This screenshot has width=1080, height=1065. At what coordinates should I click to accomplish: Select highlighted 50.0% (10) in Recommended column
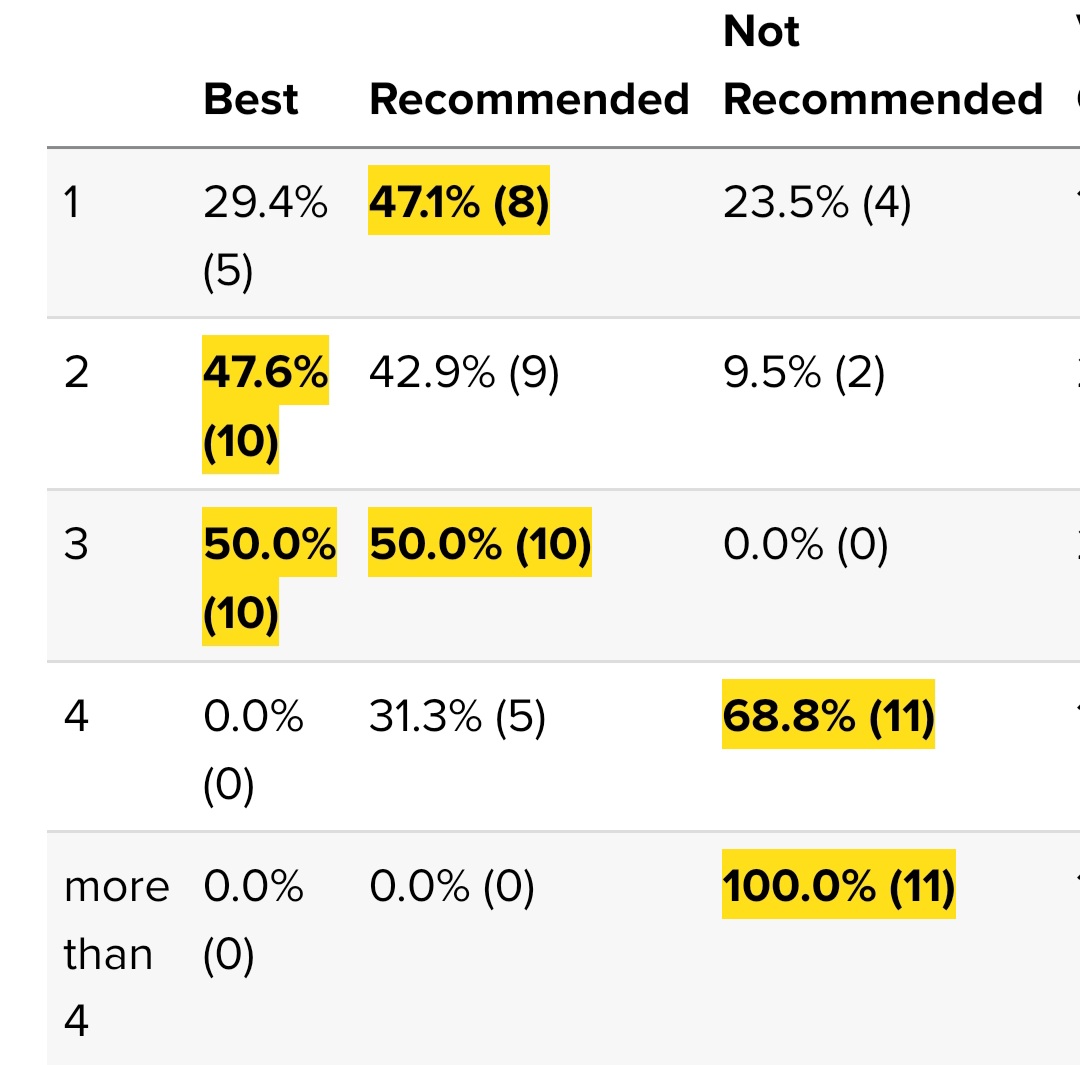[x=480, y=542]
